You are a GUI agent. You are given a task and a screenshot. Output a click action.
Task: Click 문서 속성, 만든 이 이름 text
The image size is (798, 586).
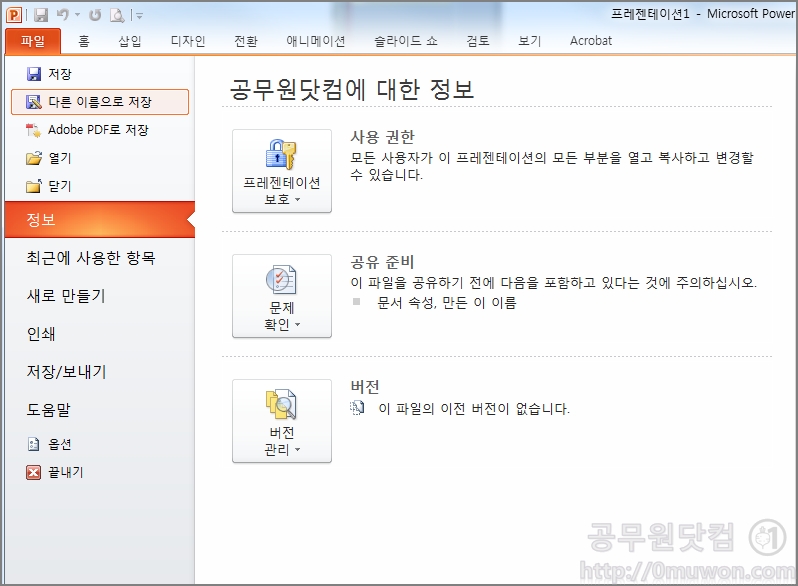[446, 303]
